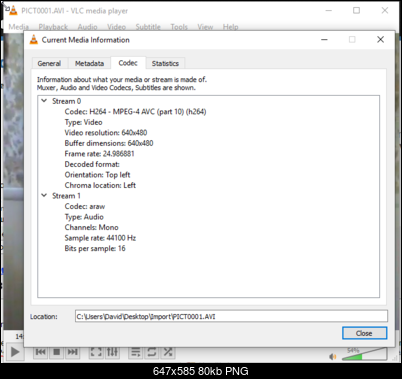Screen dimensions: 402x379
Task: Click the VLC cone icon in main window
Action: pyautogui.click(x=13, y=10)
